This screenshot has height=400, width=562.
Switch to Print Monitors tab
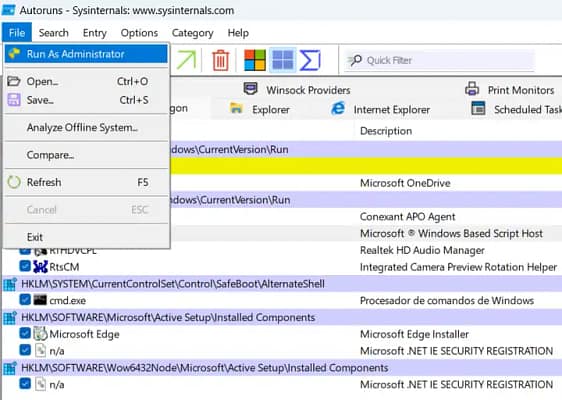click(x=510, y=90)
